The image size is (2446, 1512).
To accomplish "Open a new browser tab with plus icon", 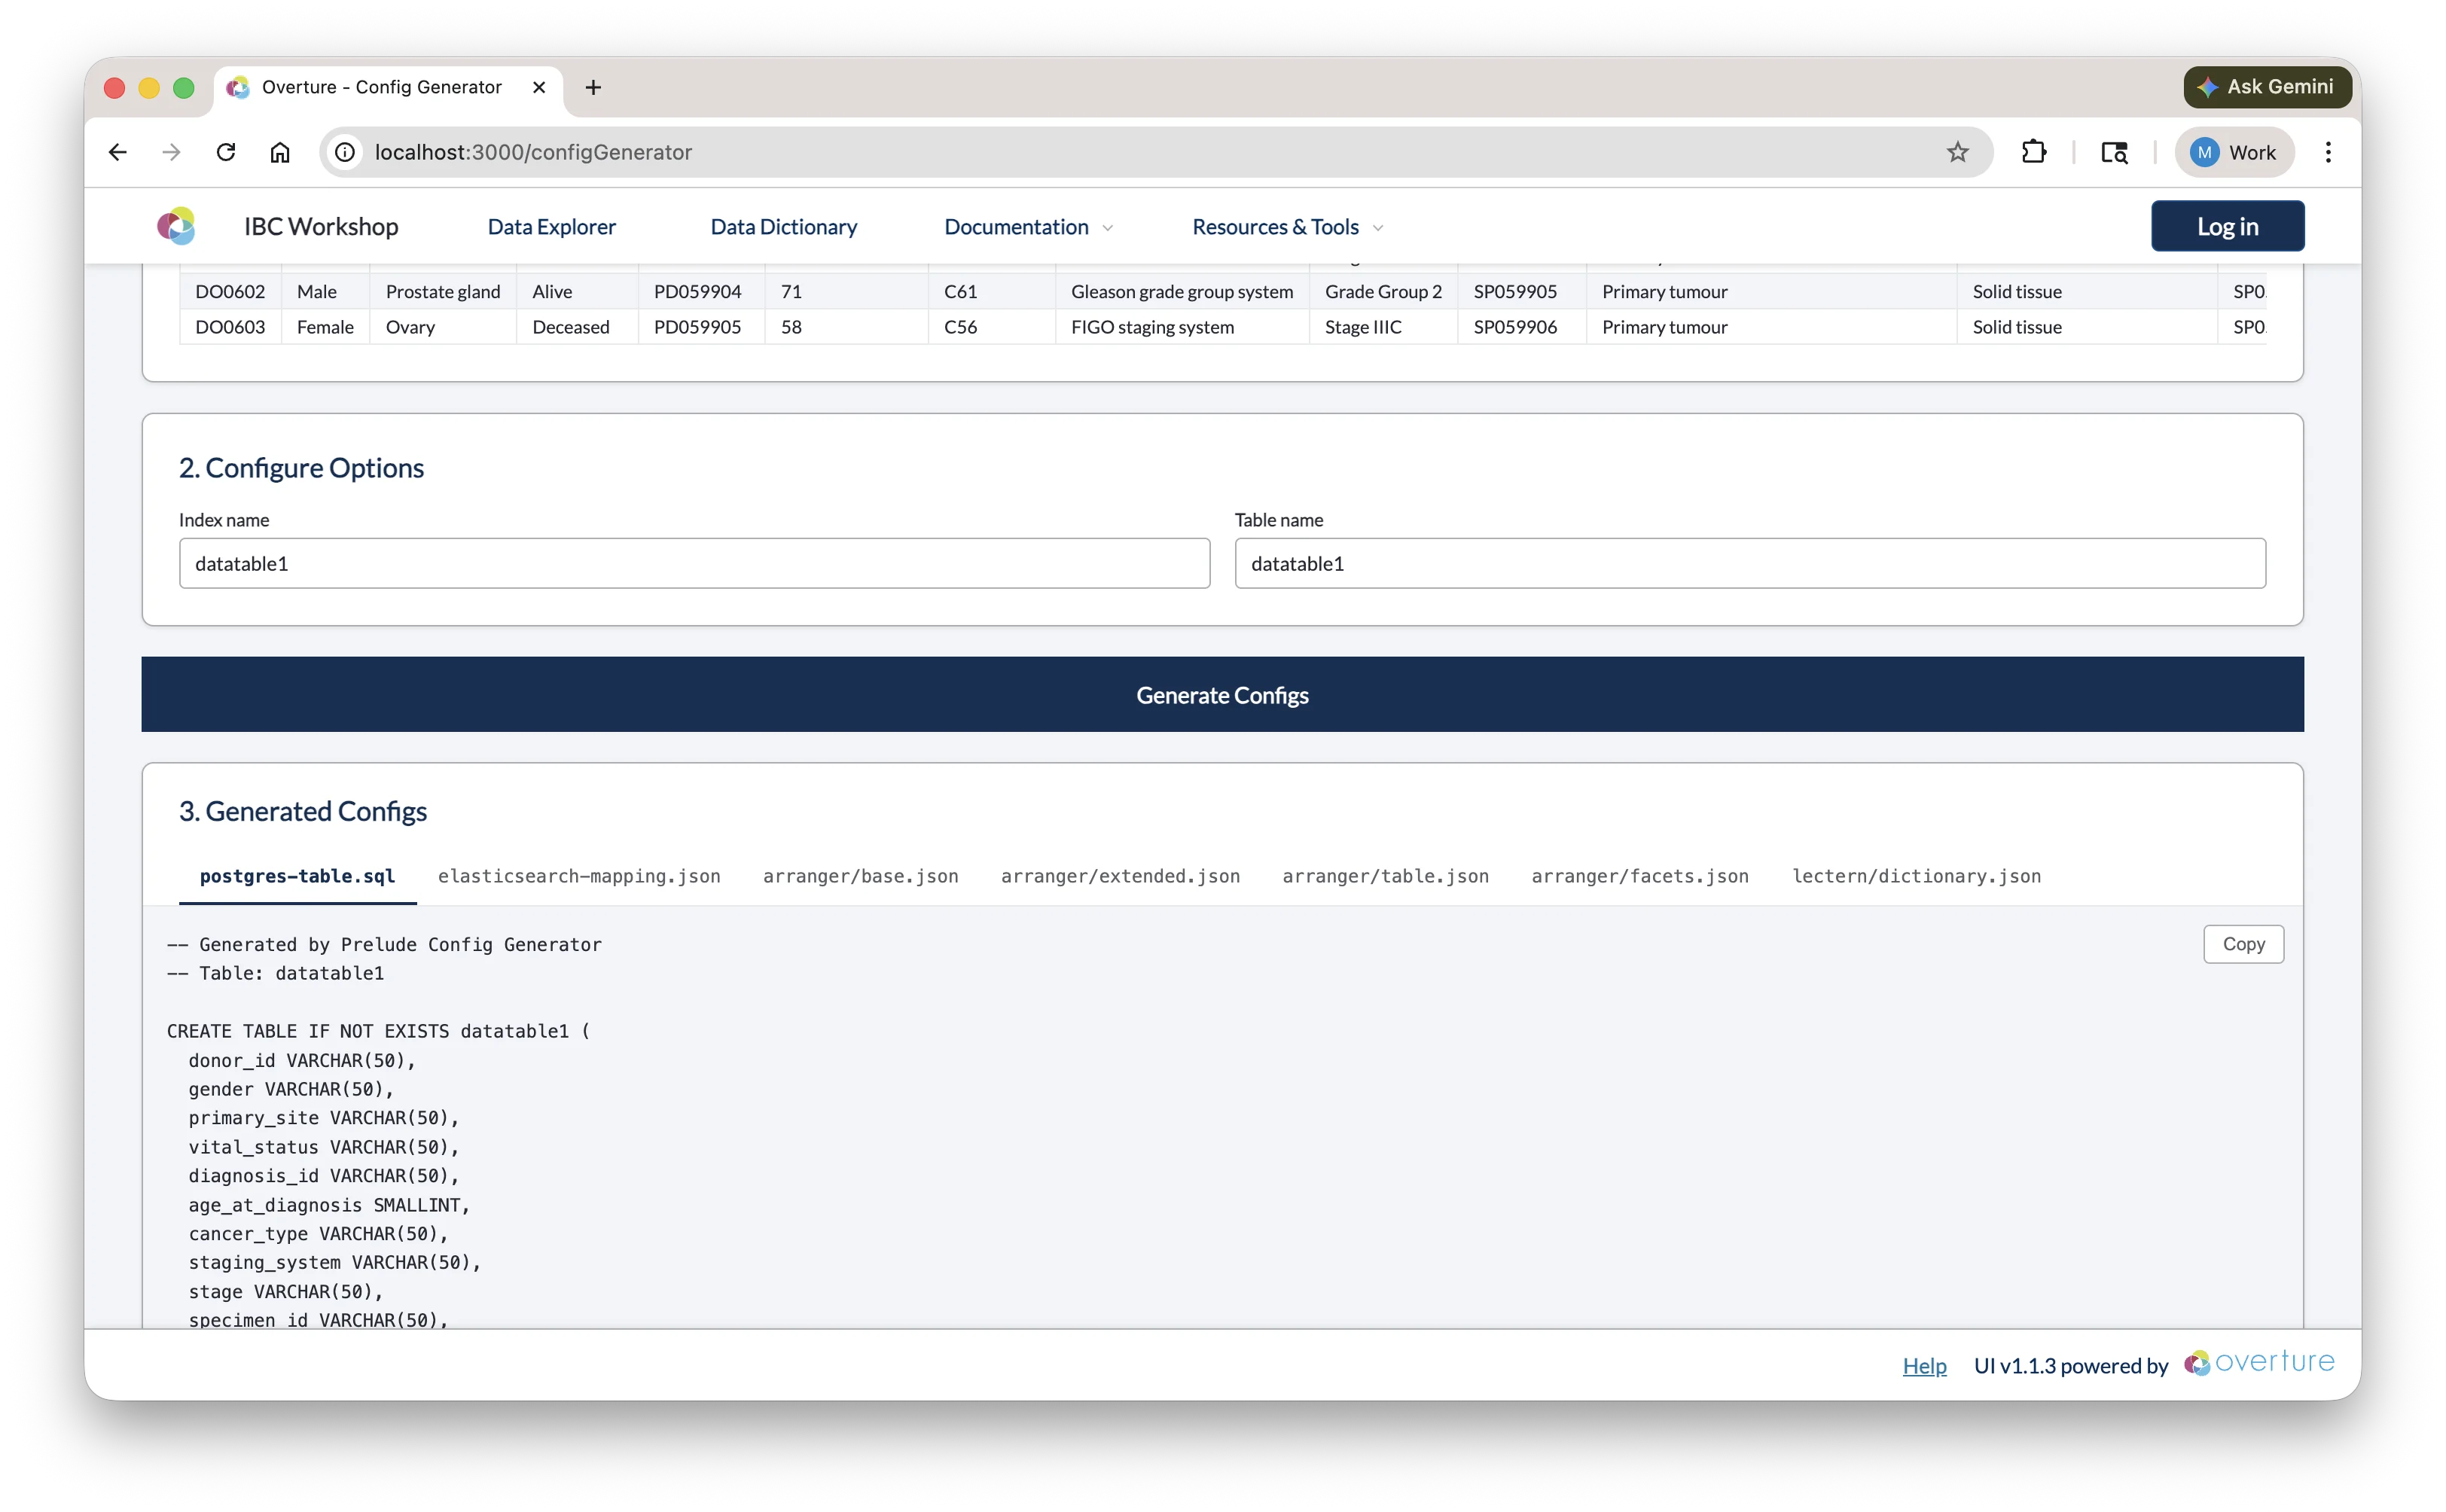I will tap(593, 87).
